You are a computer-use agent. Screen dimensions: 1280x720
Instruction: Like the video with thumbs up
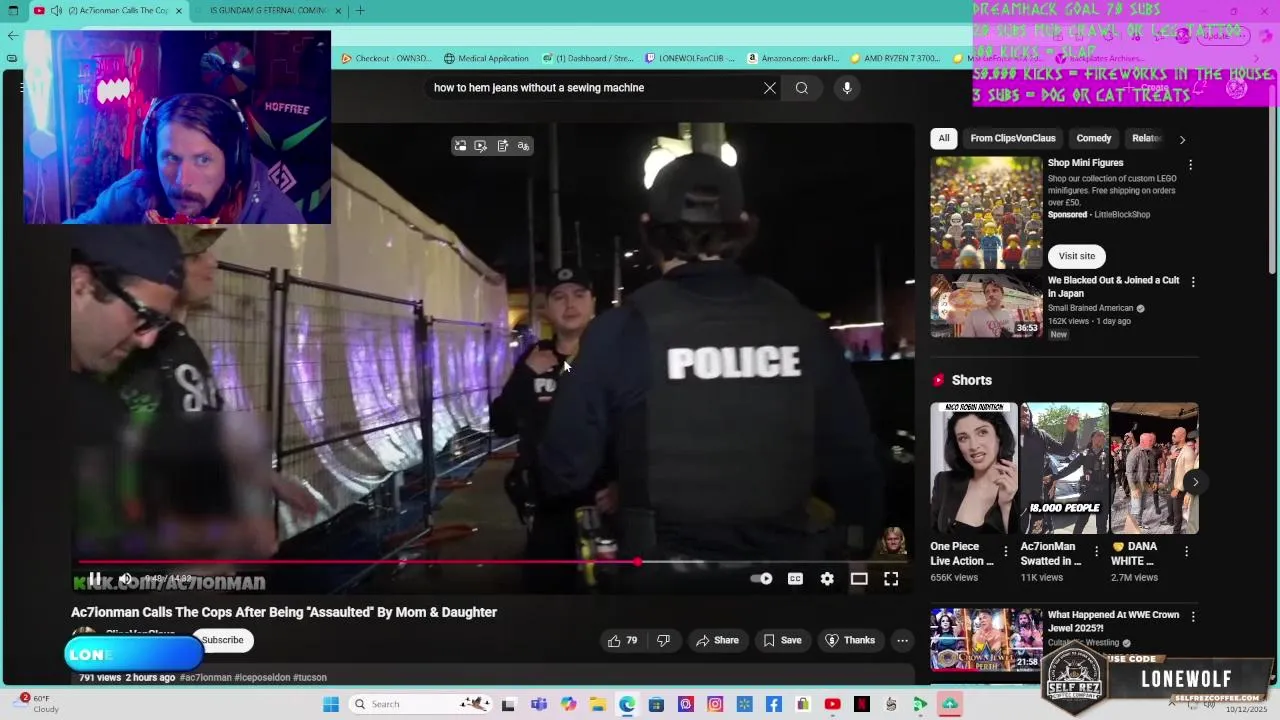tap(623, 640)
